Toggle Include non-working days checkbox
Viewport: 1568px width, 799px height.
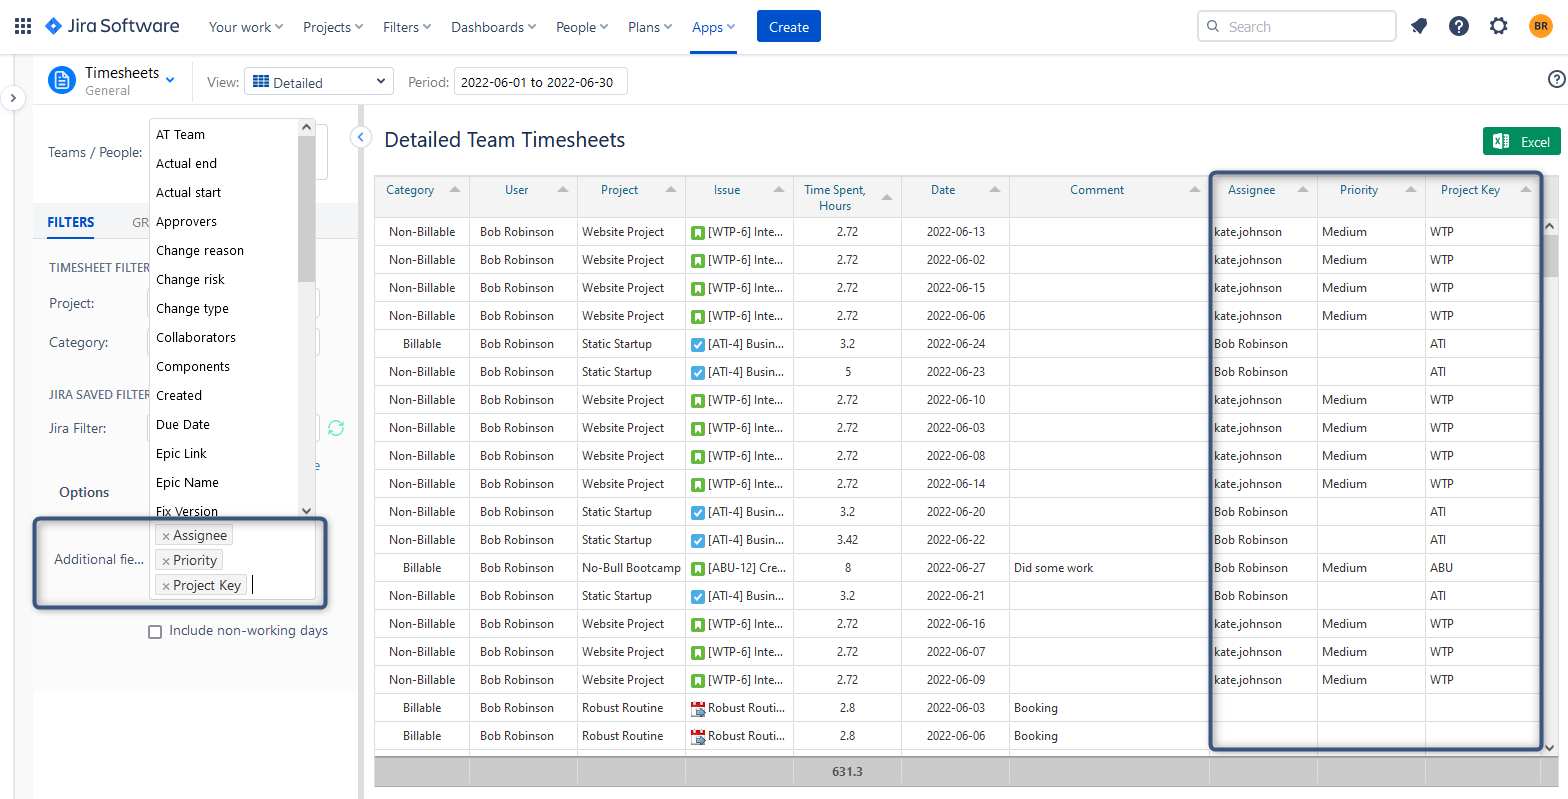(155, 632)
